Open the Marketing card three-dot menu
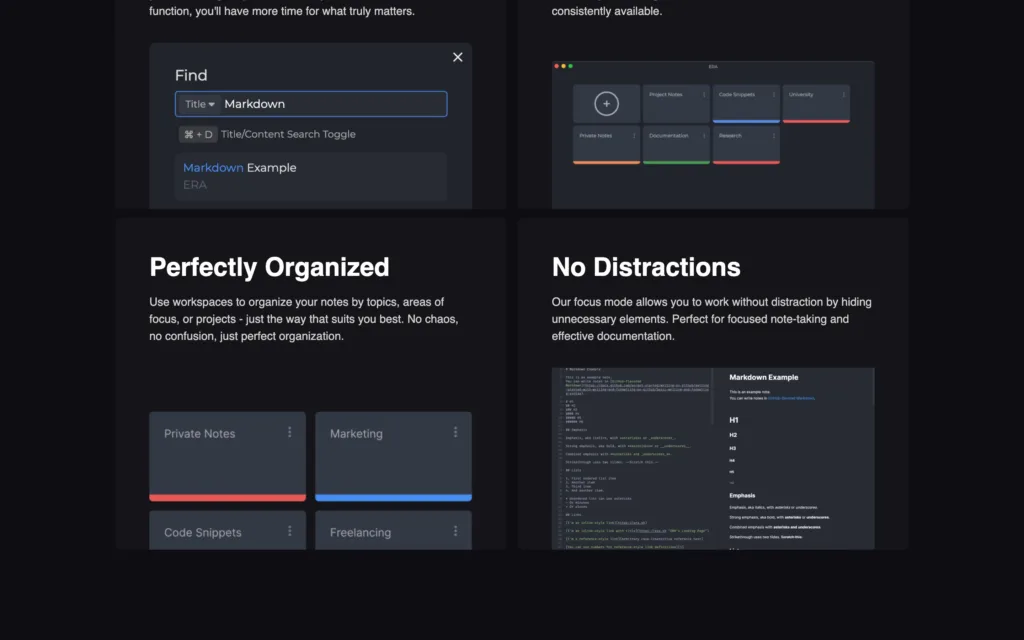This screenshot has width=1024, height=640. (x=455, y=432)
